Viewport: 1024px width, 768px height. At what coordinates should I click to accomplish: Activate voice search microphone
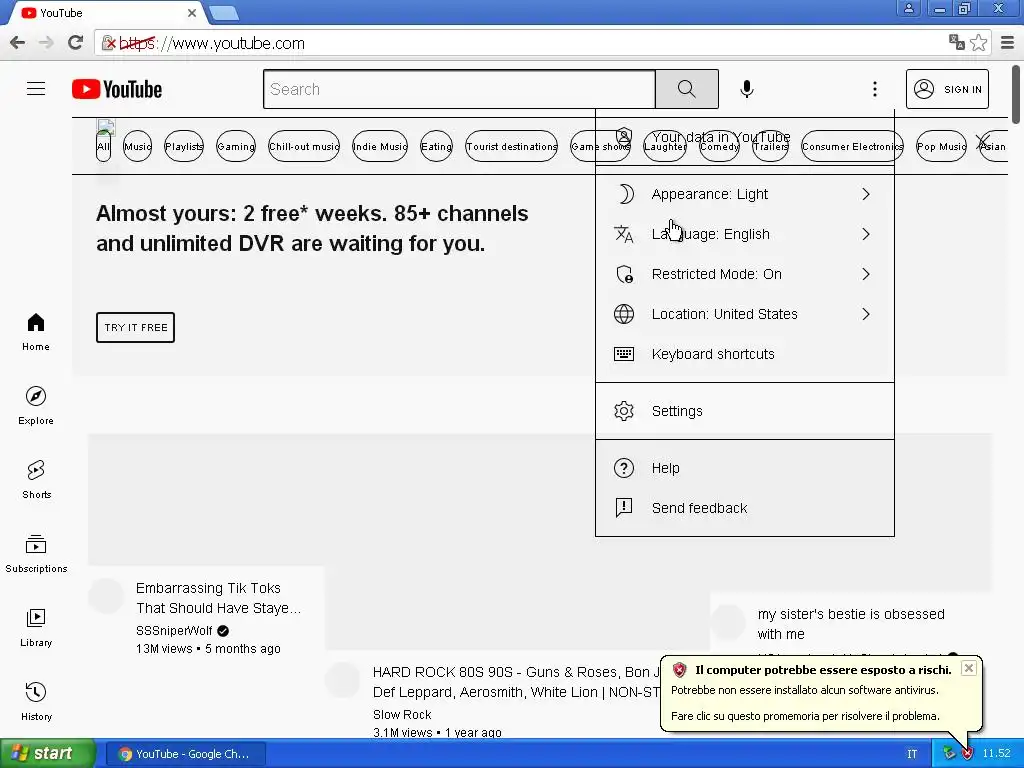[x=746, y=89]
